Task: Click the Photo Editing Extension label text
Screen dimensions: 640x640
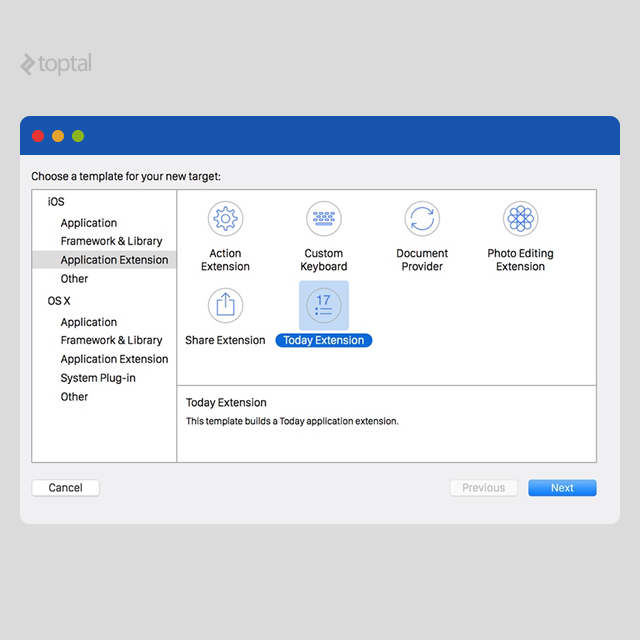Action: click(520, 260)
